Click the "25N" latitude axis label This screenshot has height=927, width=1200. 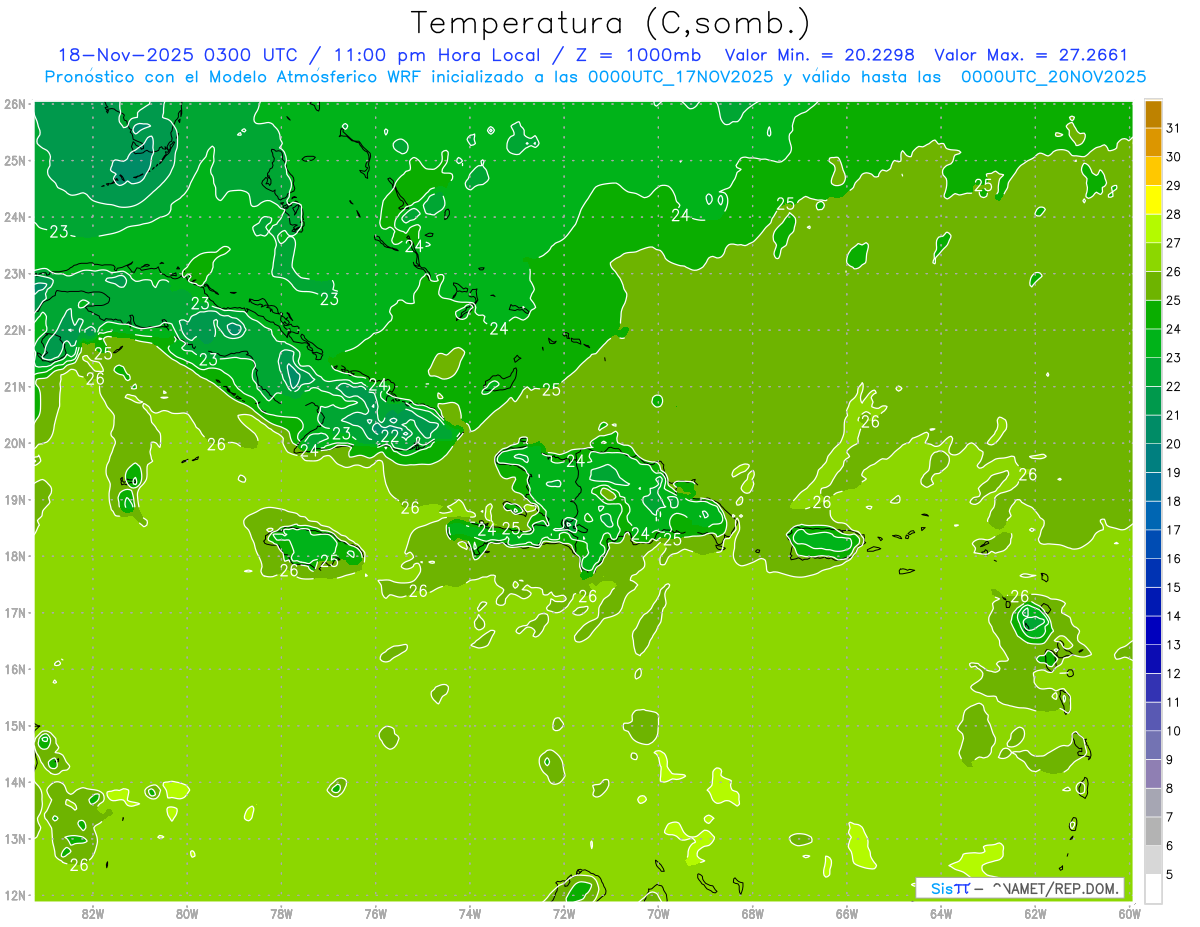coord(15,160)
